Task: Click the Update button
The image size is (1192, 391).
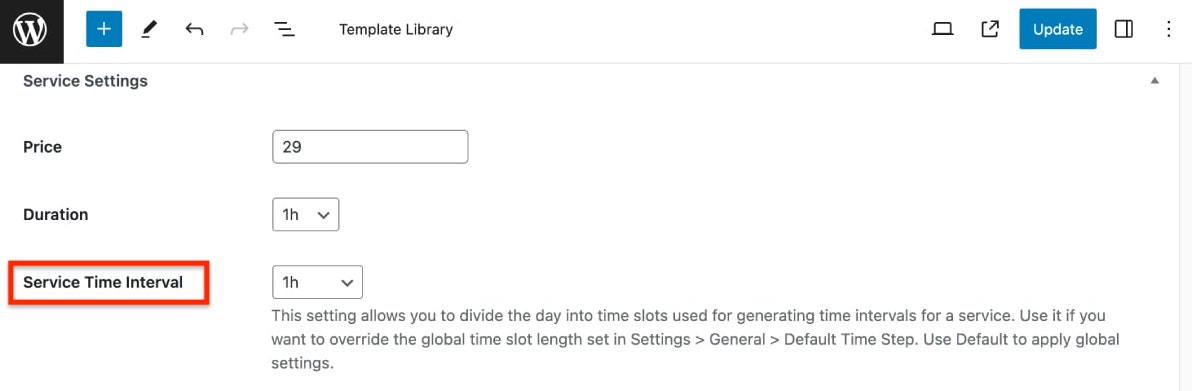Action: coord(1057,30)
